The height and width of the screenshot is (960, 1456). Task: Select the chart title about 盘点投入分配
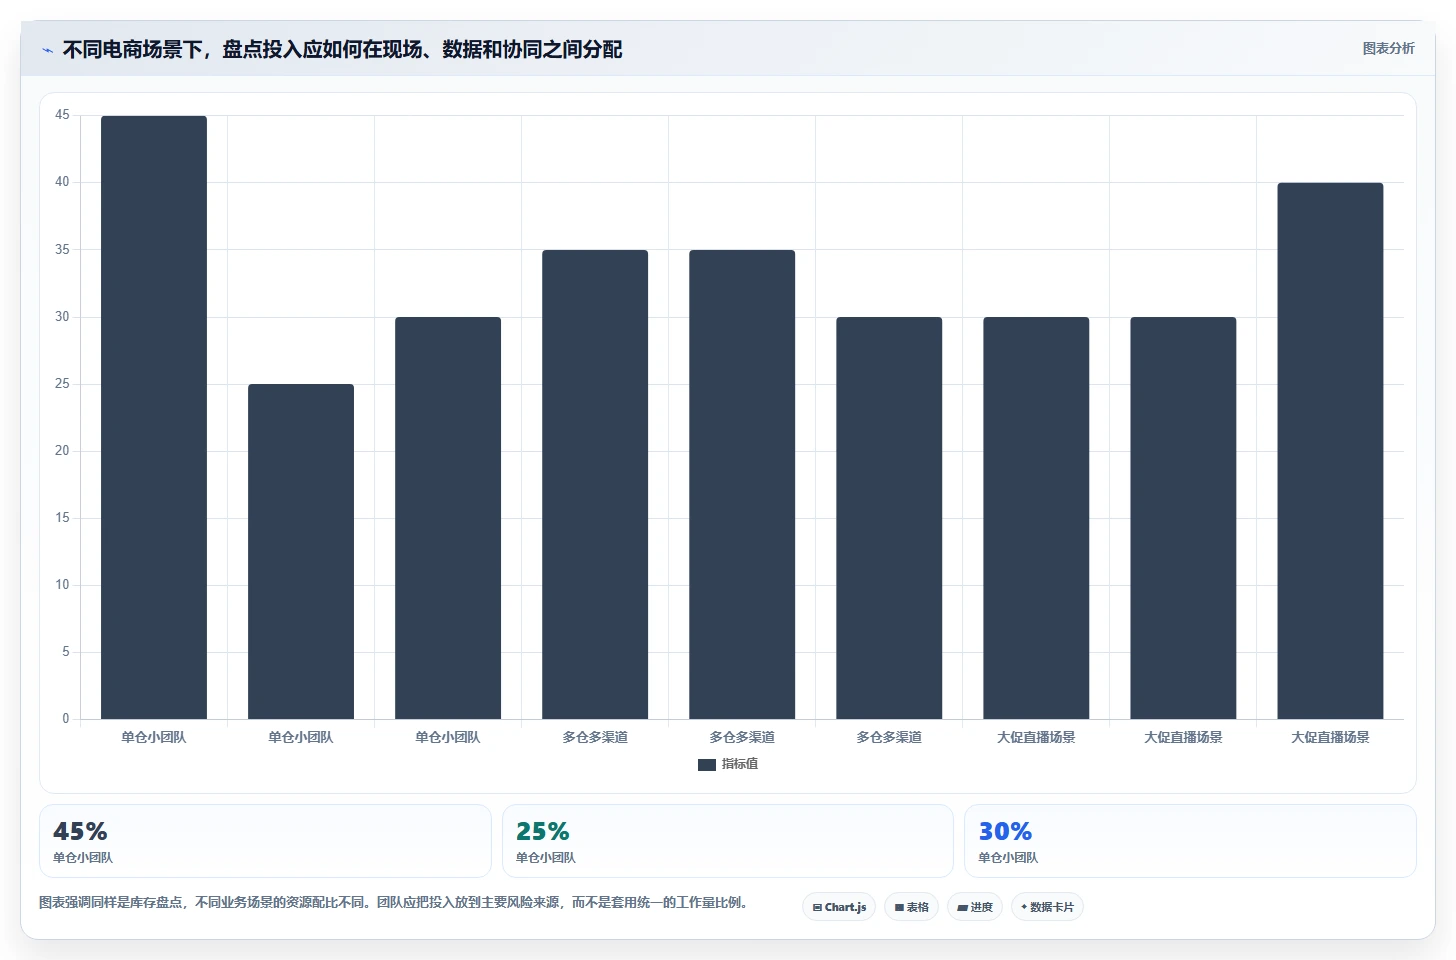point(342,49)
